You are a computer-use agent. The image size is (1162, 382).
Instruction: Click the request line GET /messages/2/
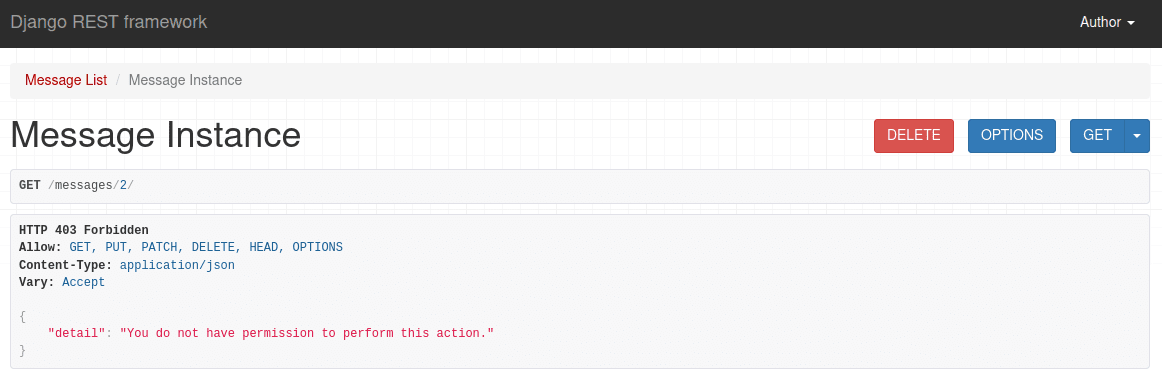(x=77, y=185)
